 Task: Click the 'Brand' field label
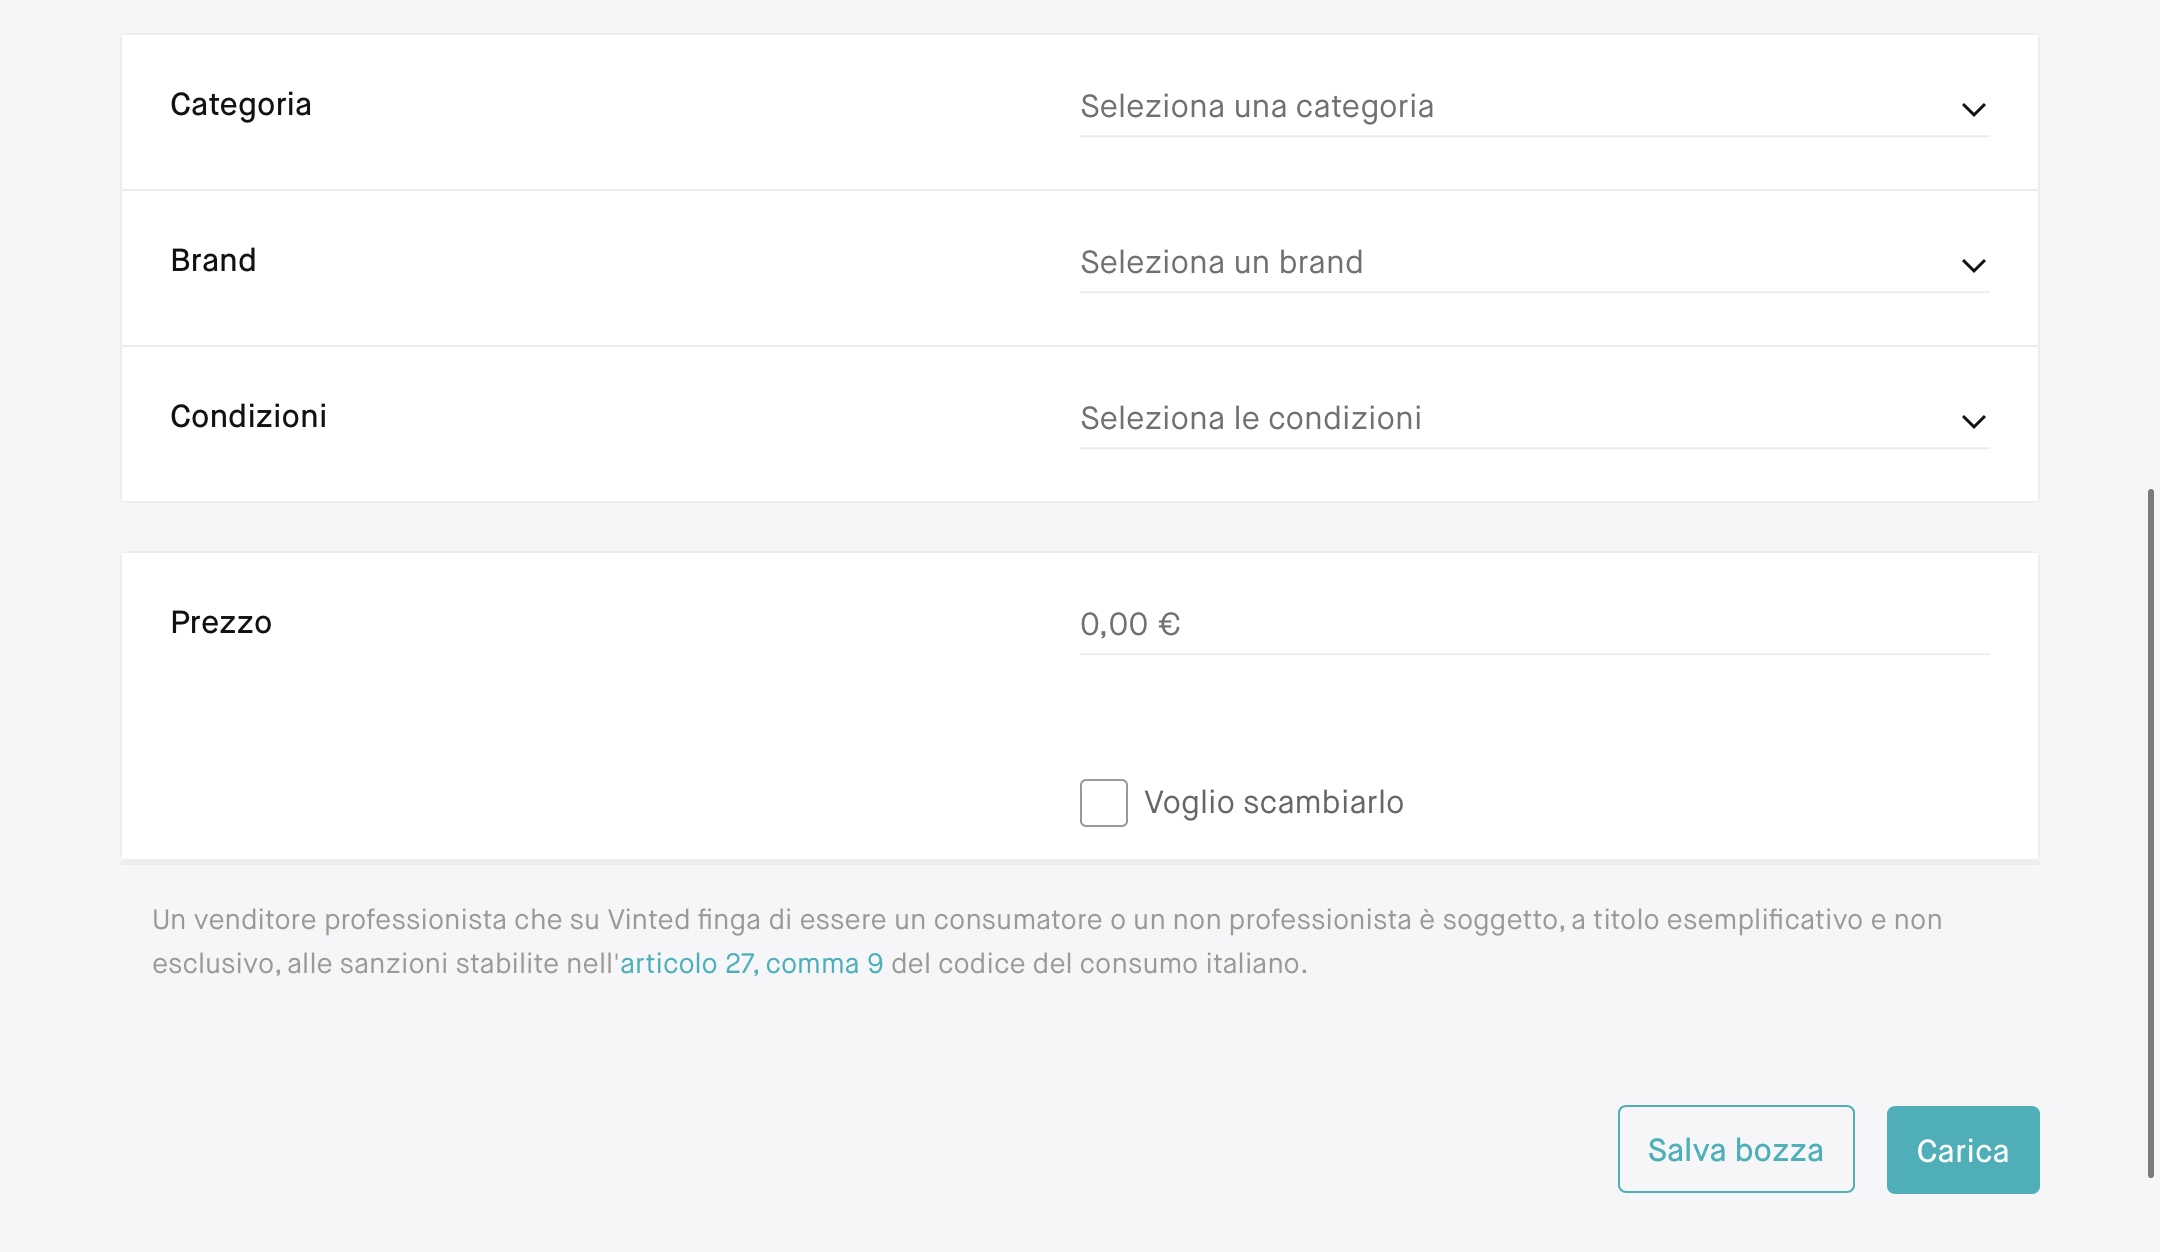213,261
